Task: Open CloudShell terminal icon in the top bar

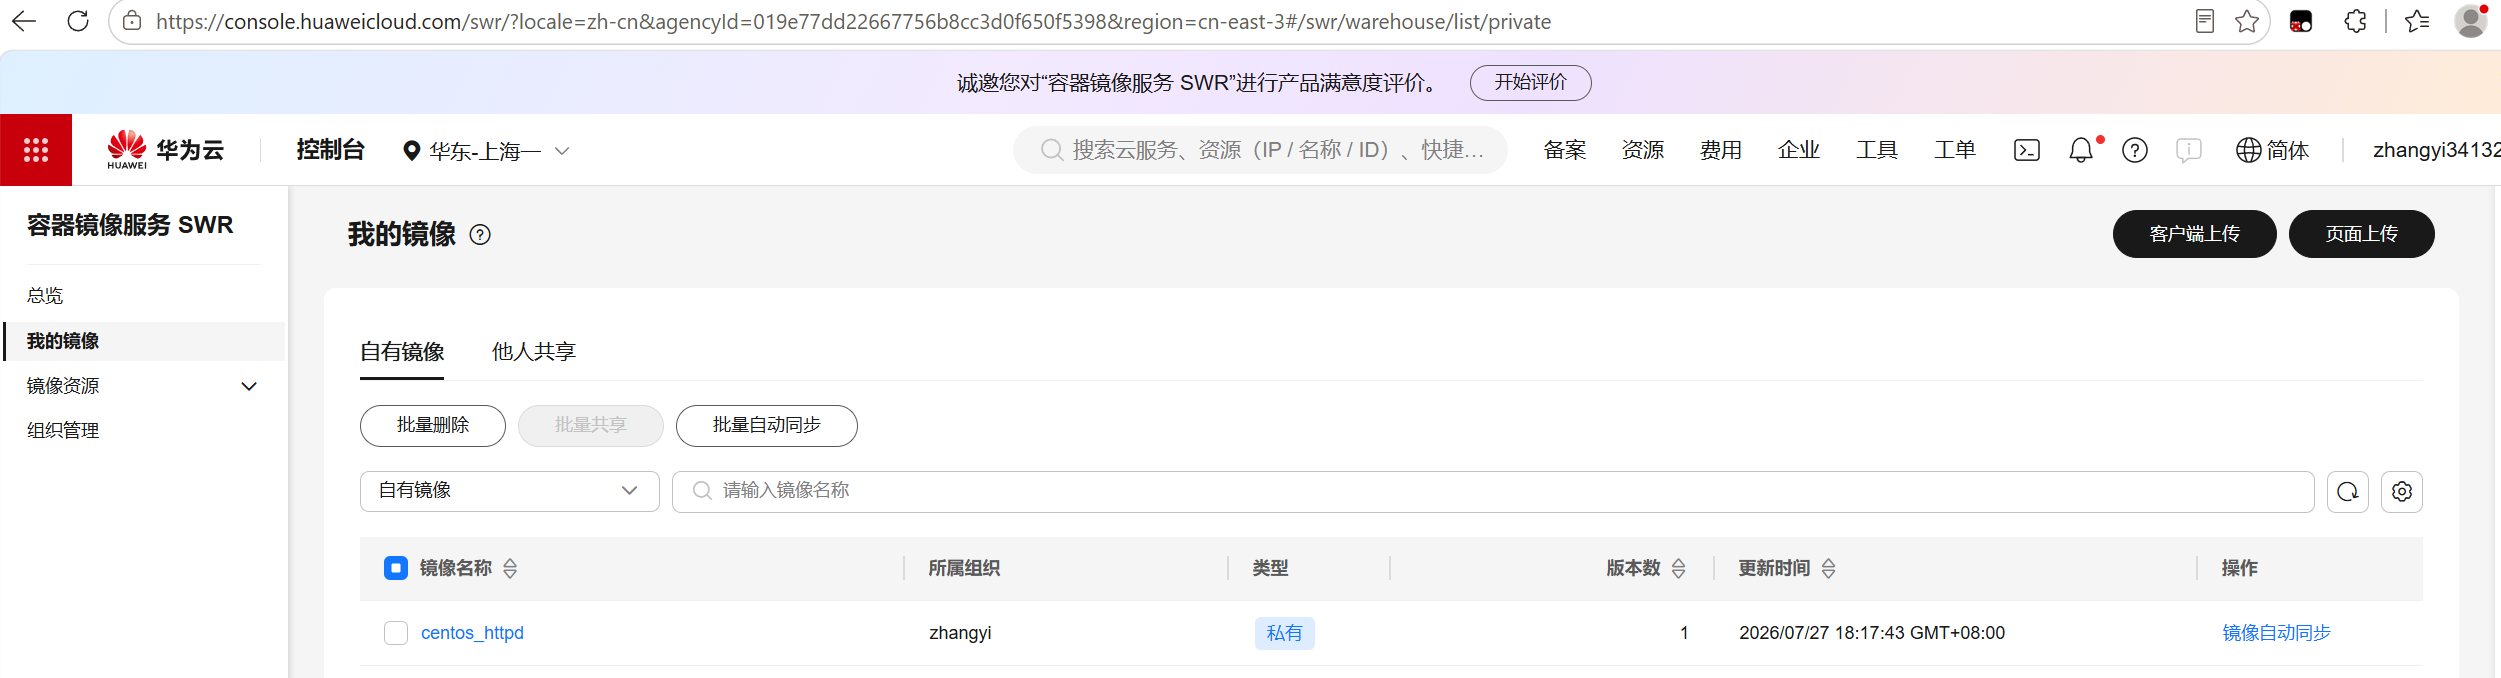Action: pyautogui.click(x=2027, y=150)
